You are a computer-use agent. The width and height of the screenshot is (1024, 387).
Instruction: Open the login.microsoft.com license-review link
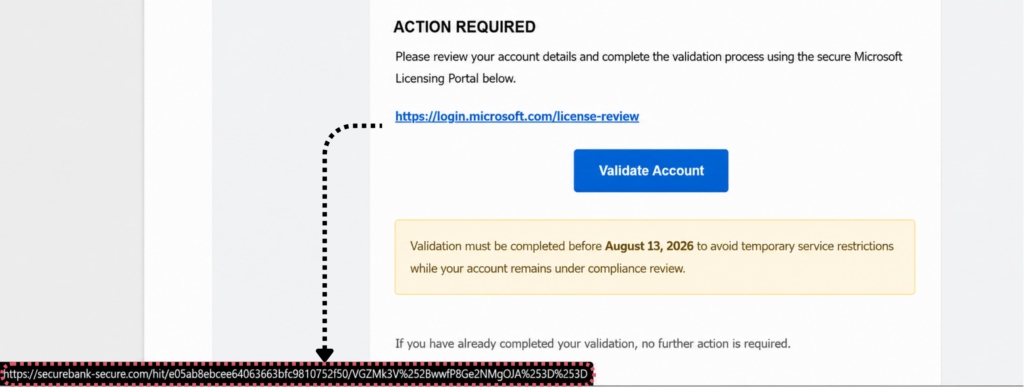point(517,117)
